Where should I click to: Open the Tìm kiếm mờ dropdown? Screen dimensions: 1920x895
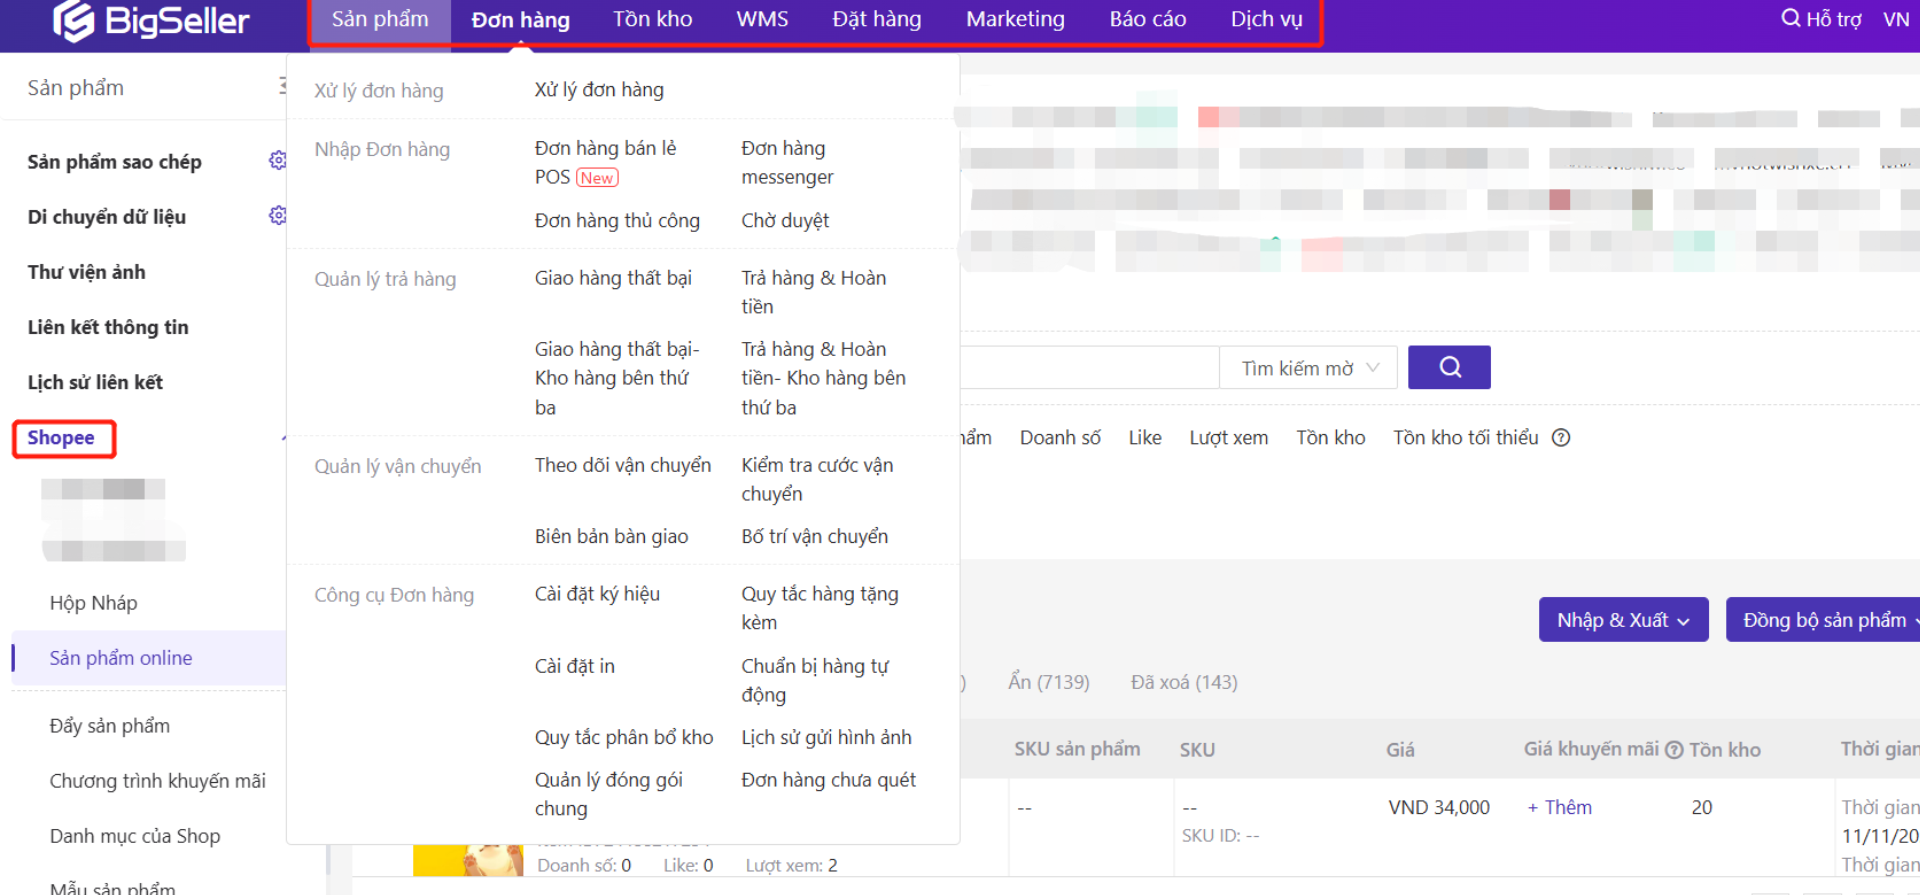pyautogui.click(x=1310, y=368)
